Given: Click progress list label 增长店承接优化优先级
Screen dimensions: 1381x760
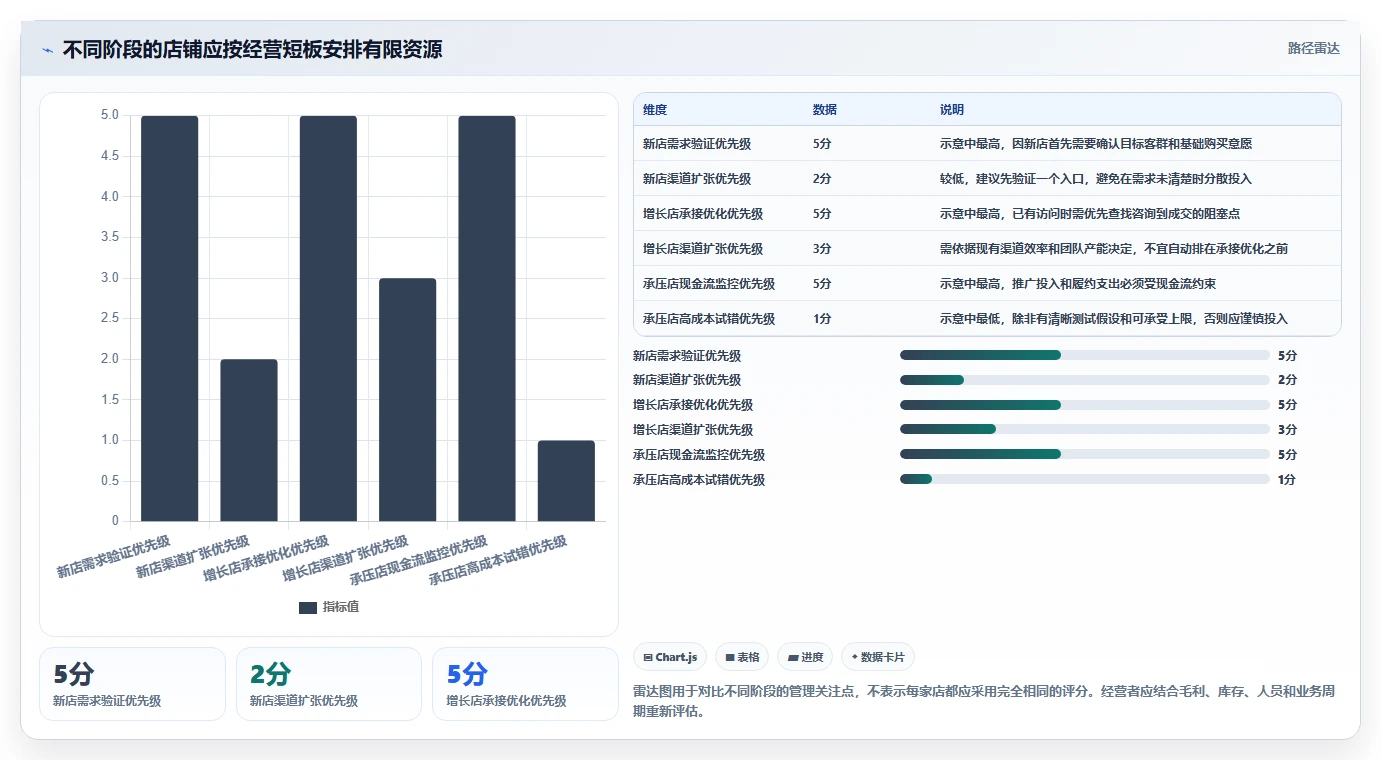Looking at the screenshot, I should (x=693, y=405).
